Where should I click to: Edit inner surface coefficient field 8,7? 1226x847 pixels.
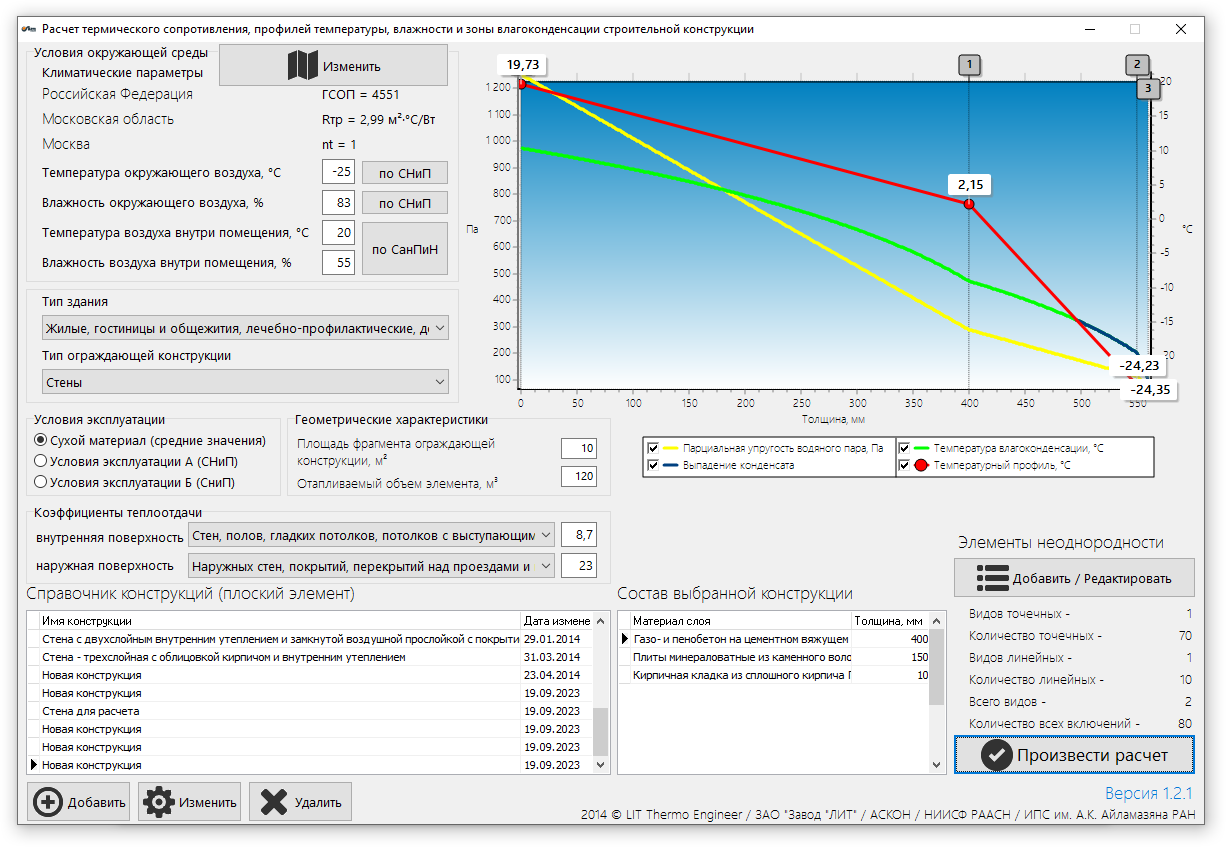click(x=578, y=535)
